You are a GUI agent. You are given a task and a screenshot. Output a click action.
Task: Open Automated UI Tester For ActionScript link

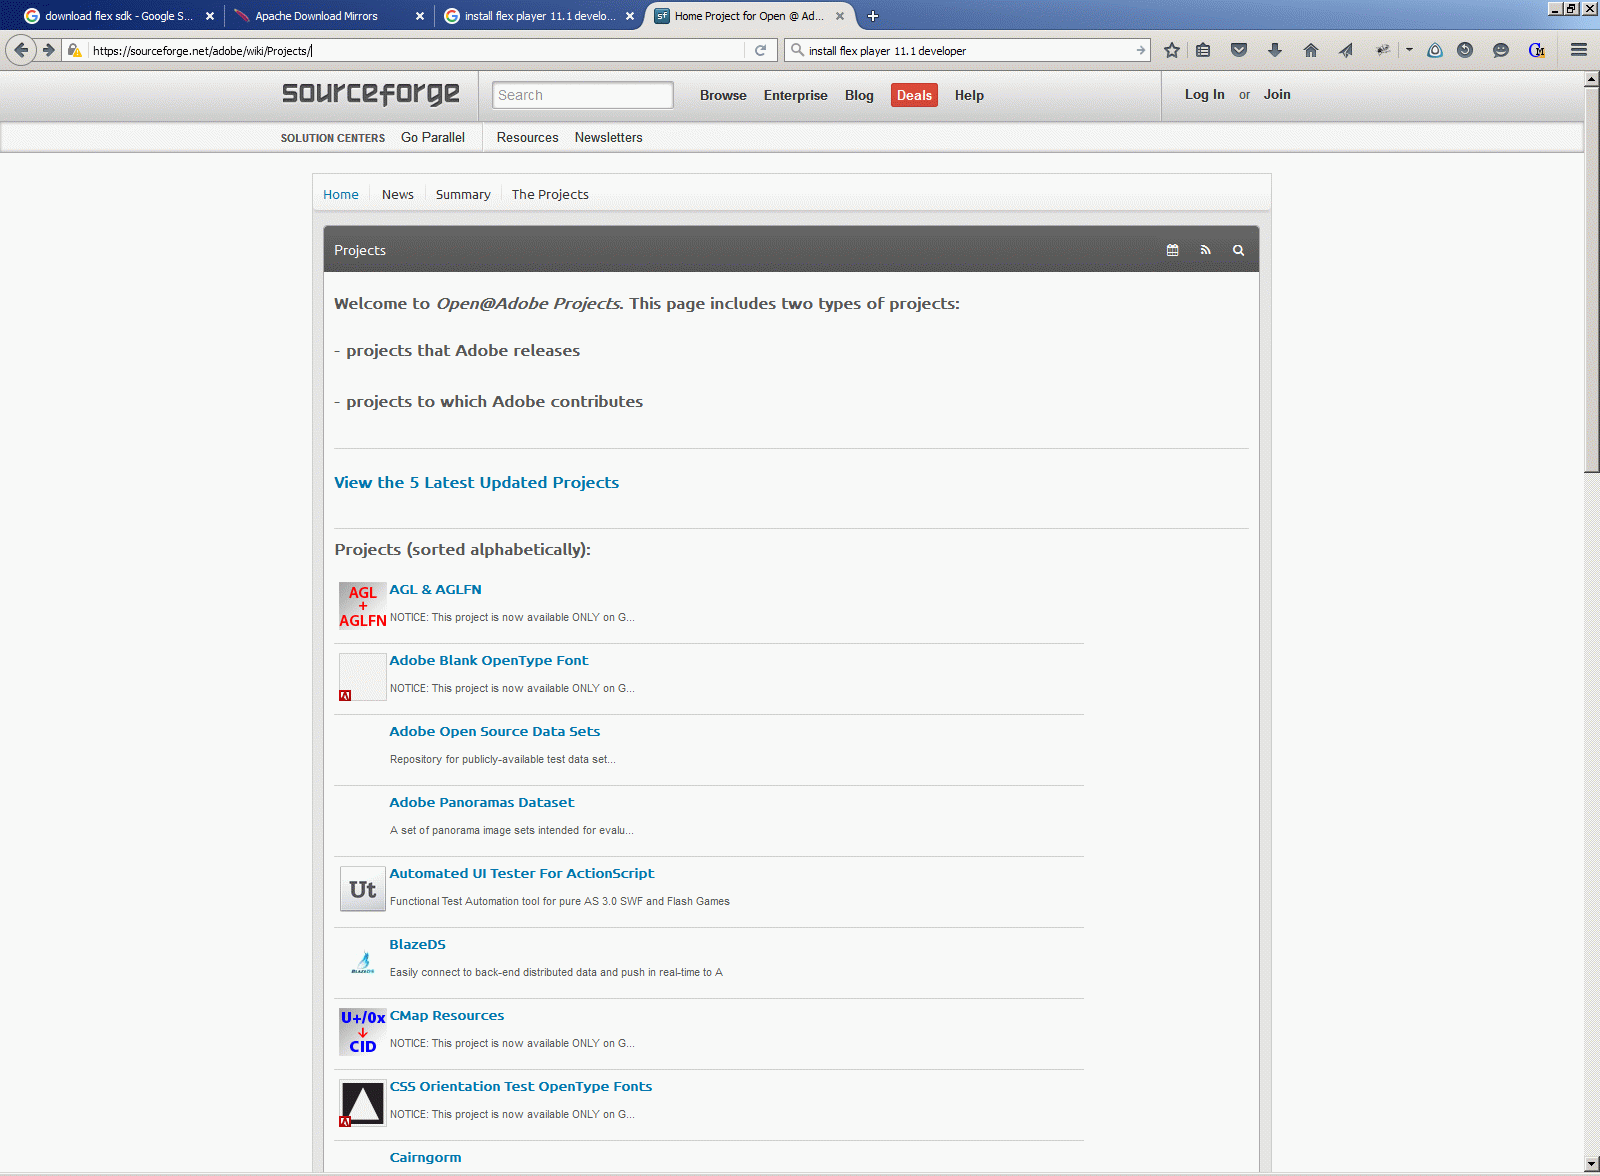[x=522, y=873]
